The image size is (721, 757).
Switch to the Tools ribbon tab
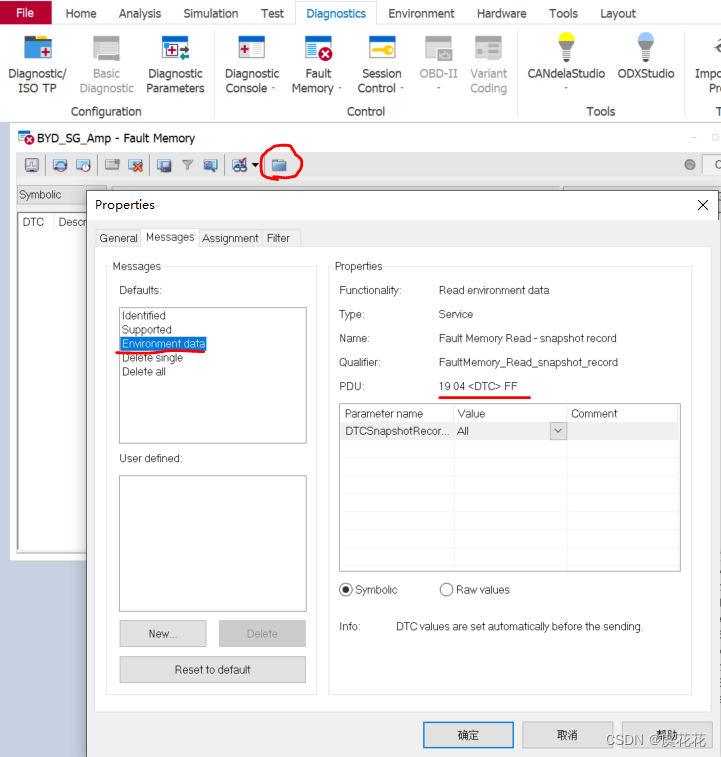(x=563, y=14)
